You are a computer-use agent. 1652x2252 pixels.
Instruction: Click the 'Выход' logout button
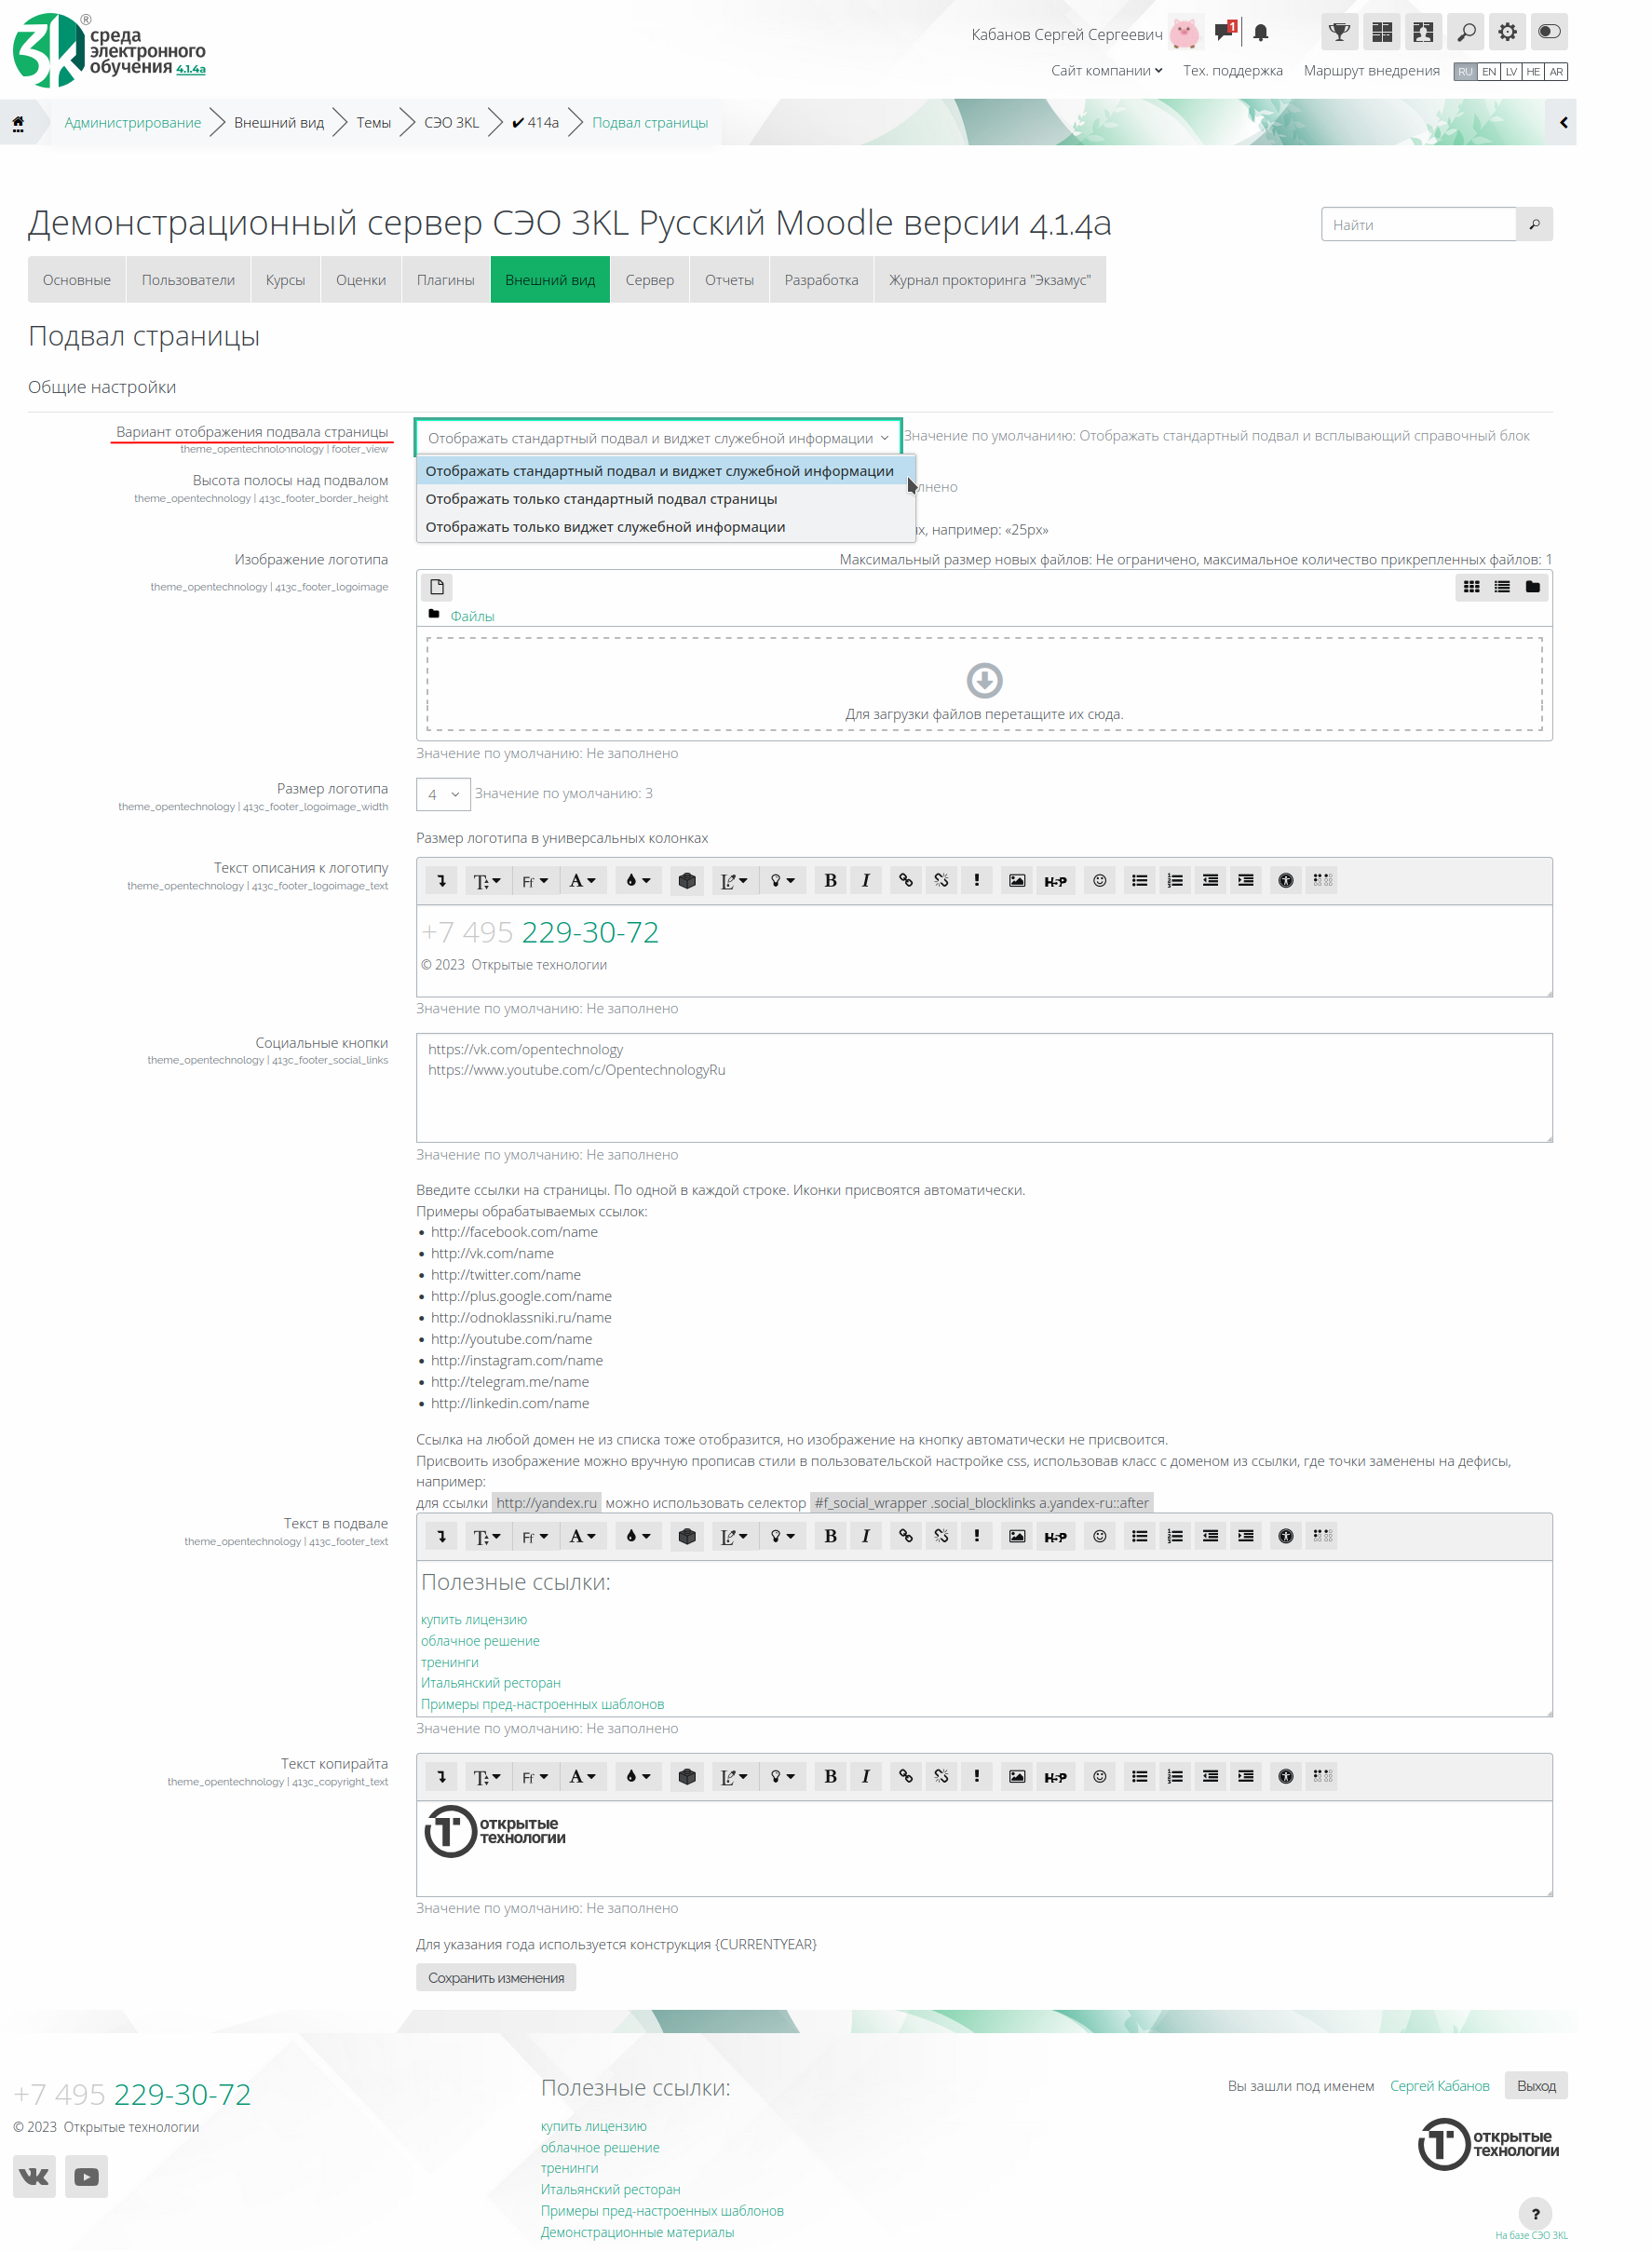click(1535, 2086)
